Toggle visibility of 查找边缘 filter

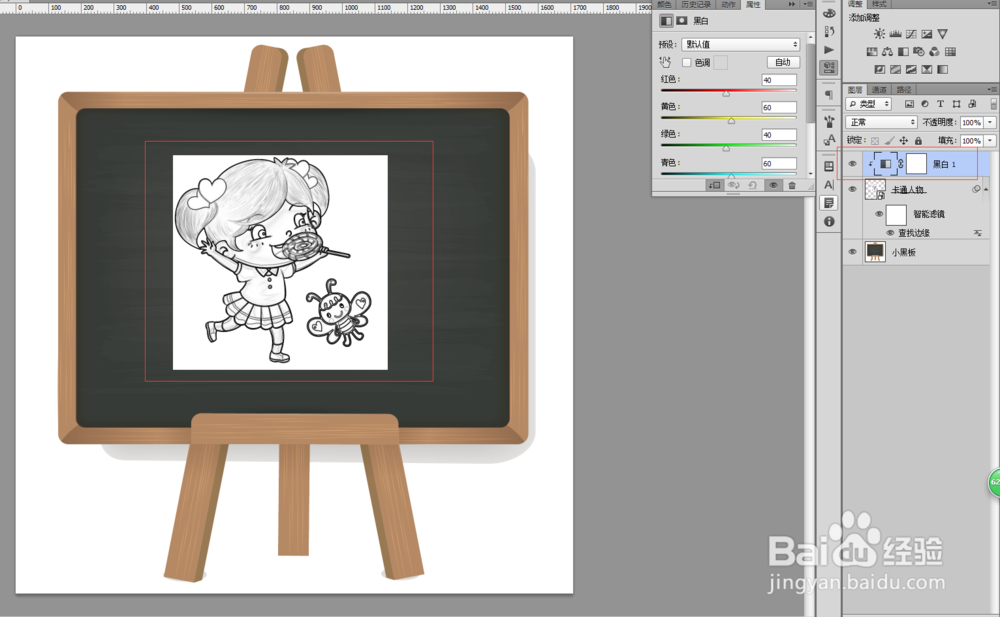point(890,232)
